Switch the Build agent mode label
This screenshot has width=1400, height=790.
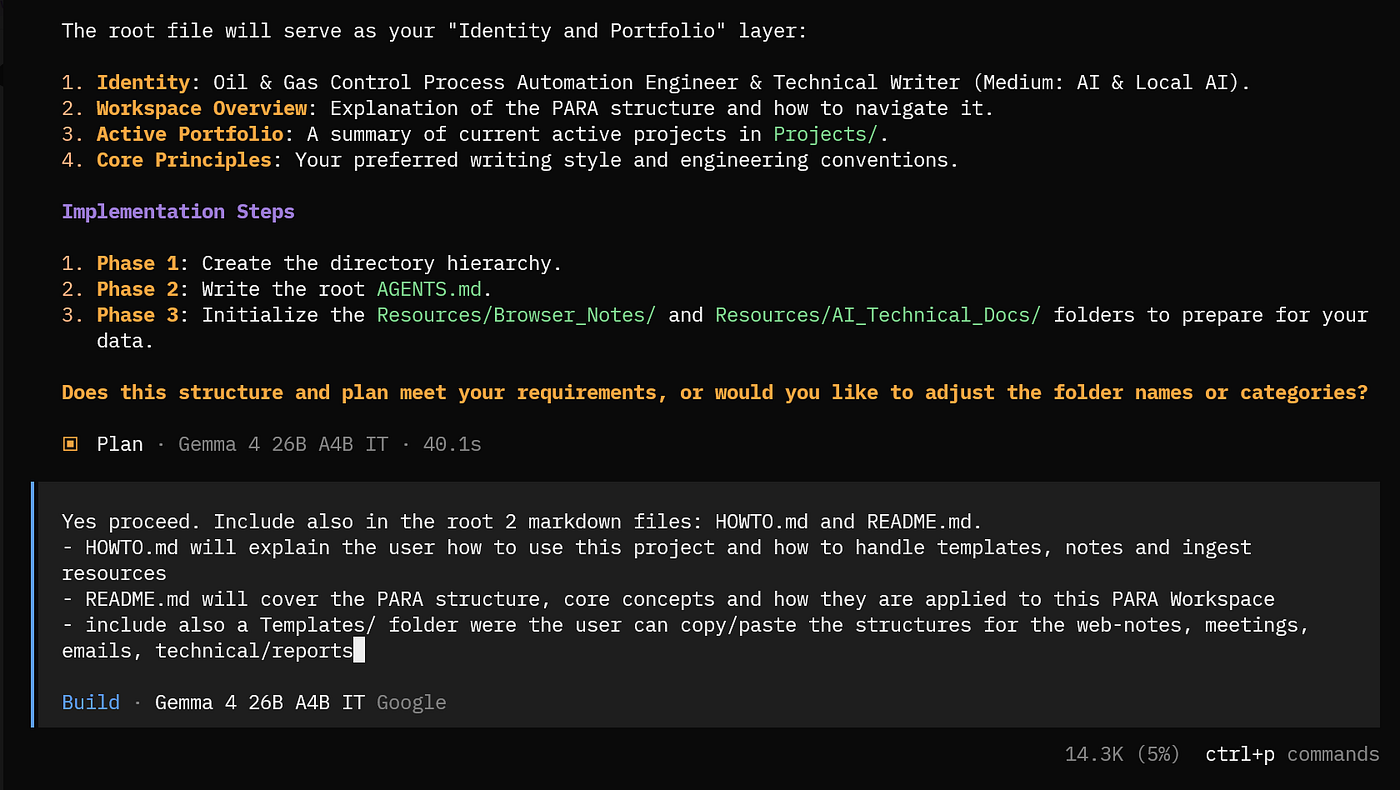(91, 702)
